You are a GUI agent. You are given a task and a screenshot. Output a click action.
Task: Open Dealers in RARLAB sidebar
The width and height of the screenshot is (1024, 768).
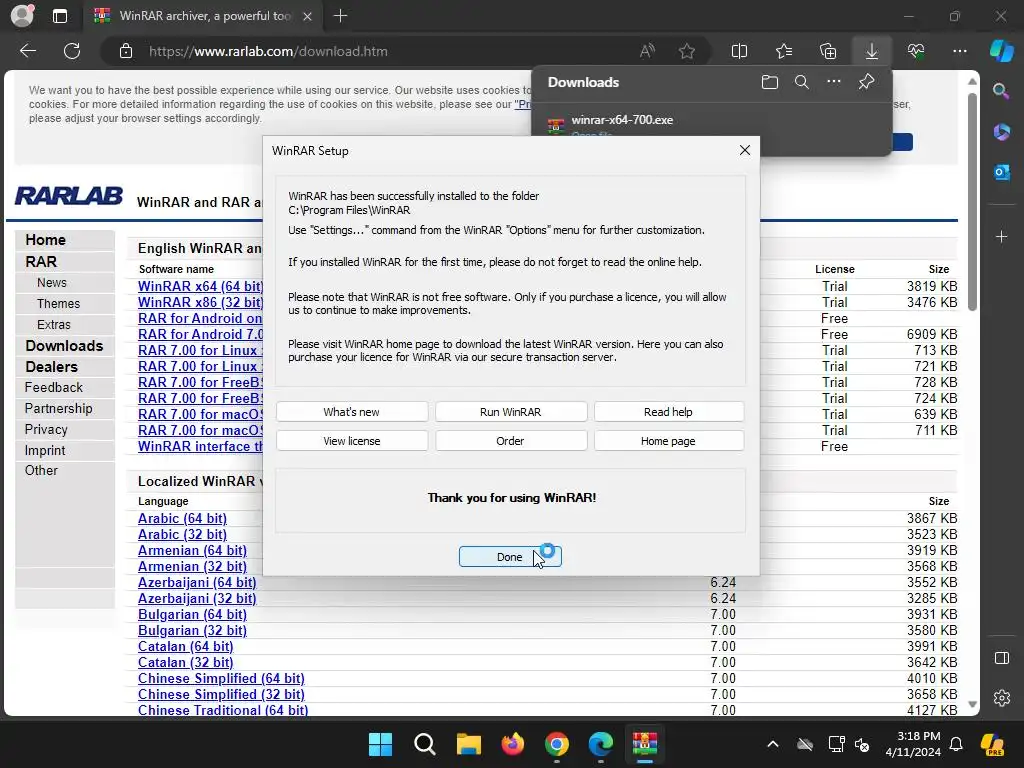pyautogui.click(x=52, y=367)
